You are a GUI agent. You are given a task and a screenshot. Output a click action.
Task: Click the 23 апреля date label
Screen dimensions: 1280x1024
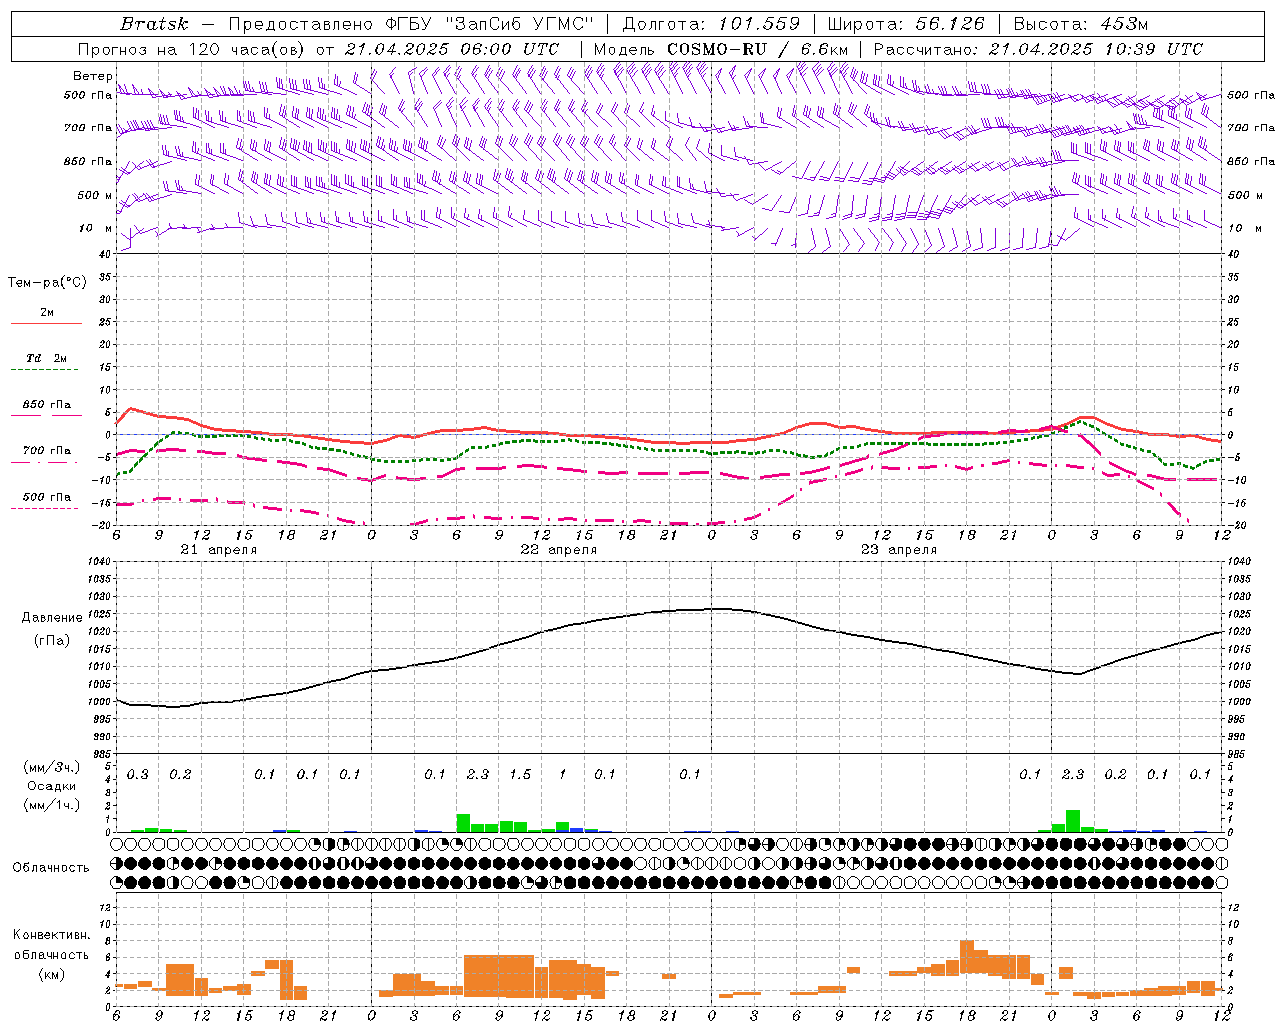pyautogui.click(x=898, y=550)
